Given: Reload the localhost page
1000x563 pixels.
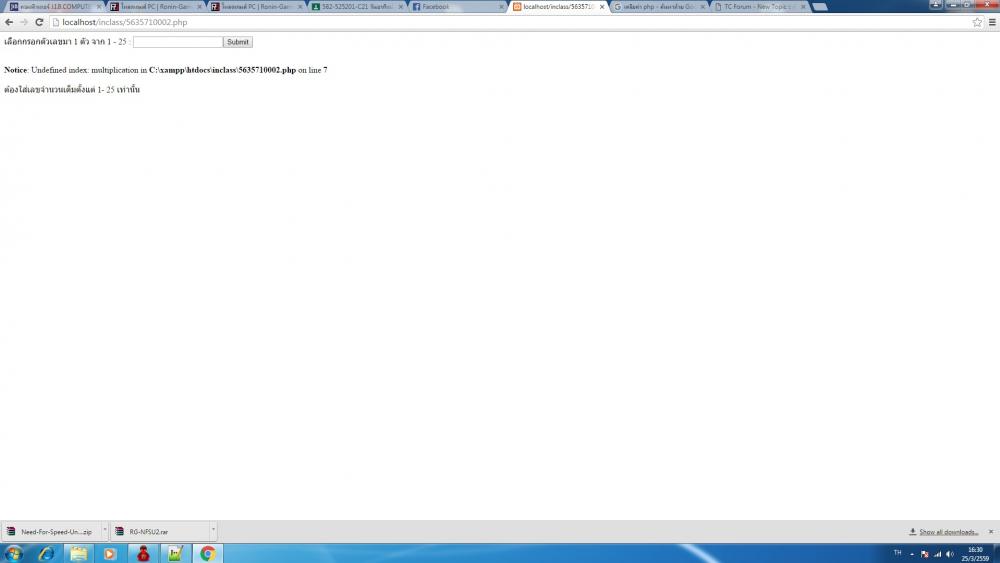Looking at the screenshot, I should (x=39, y=22).
